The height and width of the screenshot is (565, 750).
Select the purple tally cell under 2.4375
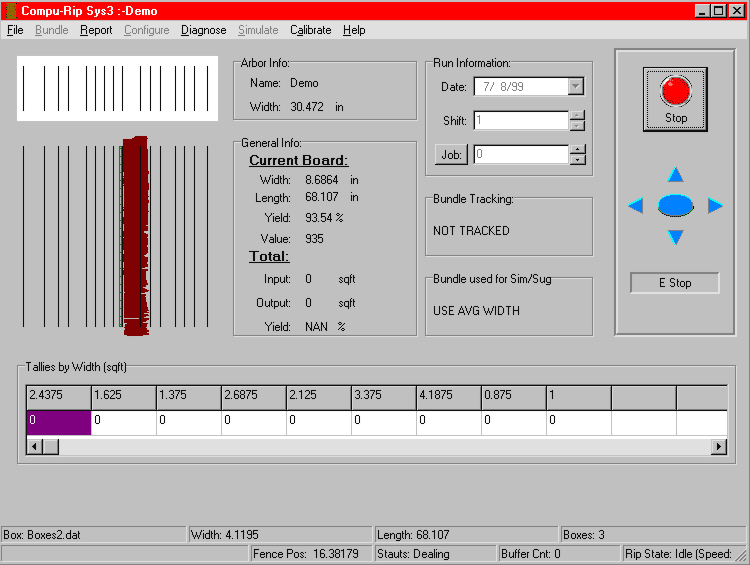pyautogui.click(x=58, y=422)
